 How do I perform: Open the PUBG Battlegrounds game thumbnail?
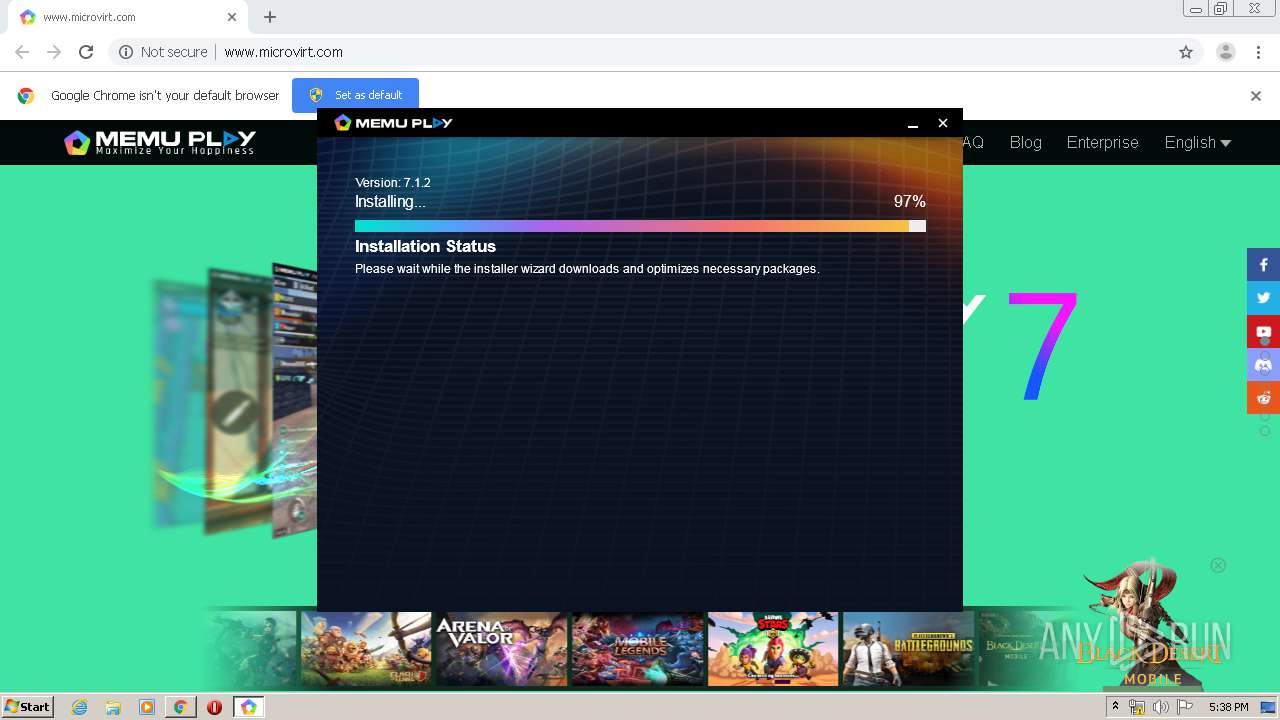pyautogui.click(x=908, y=649)
